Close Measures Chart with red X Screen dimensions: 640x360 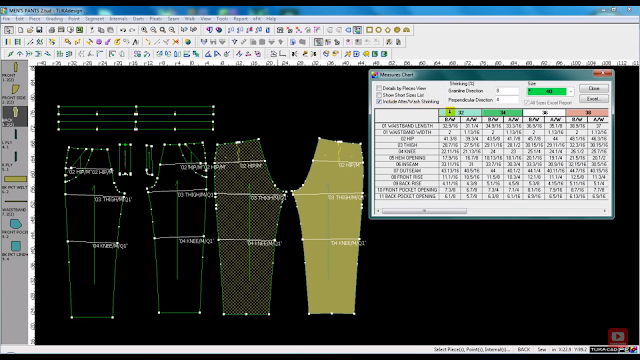(x=603, y=74)
